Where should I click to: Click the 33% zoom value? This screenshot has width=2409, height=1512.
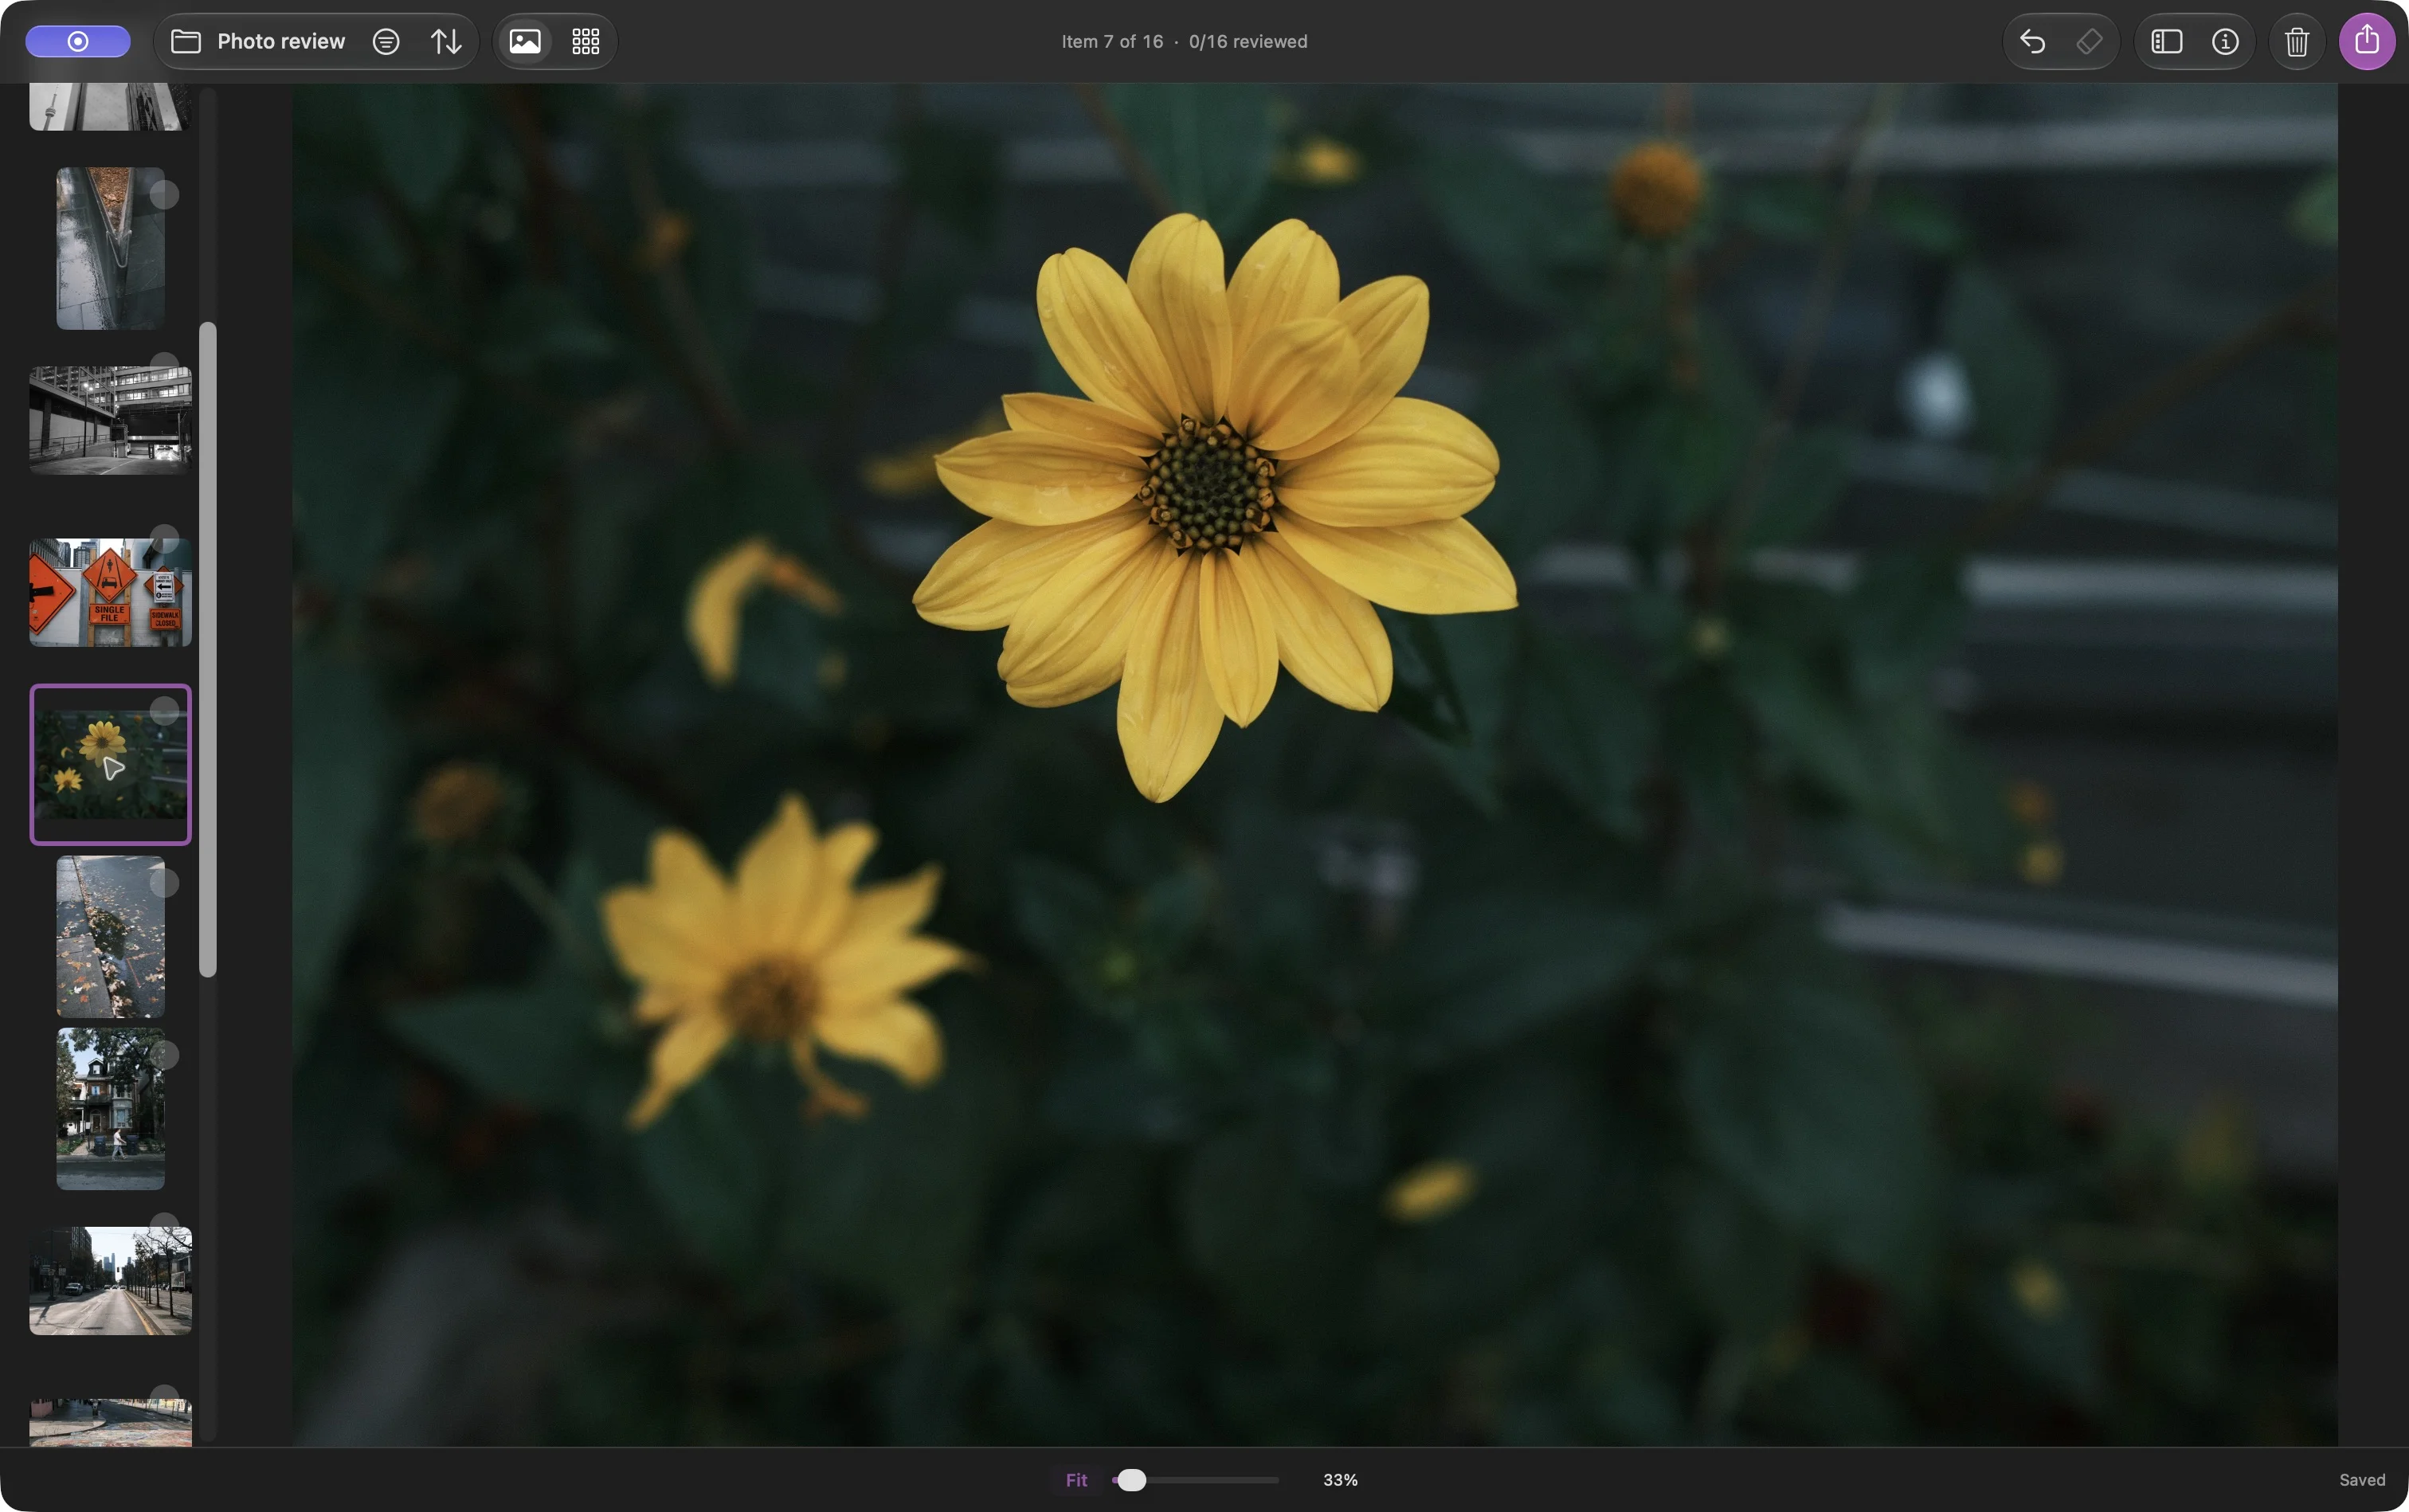(1340, 1480)
